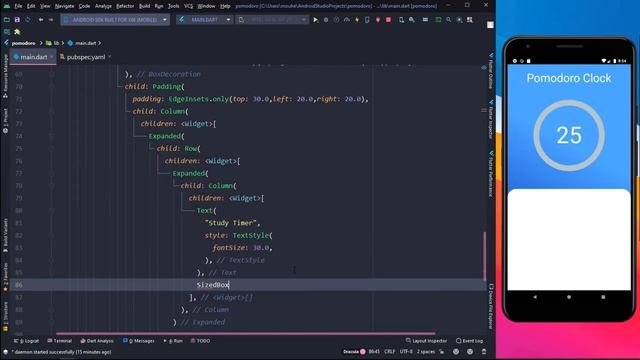640x360 pixels.
Task: Open the third device dropdown in toolbar
Action: (x=272, y=20)
